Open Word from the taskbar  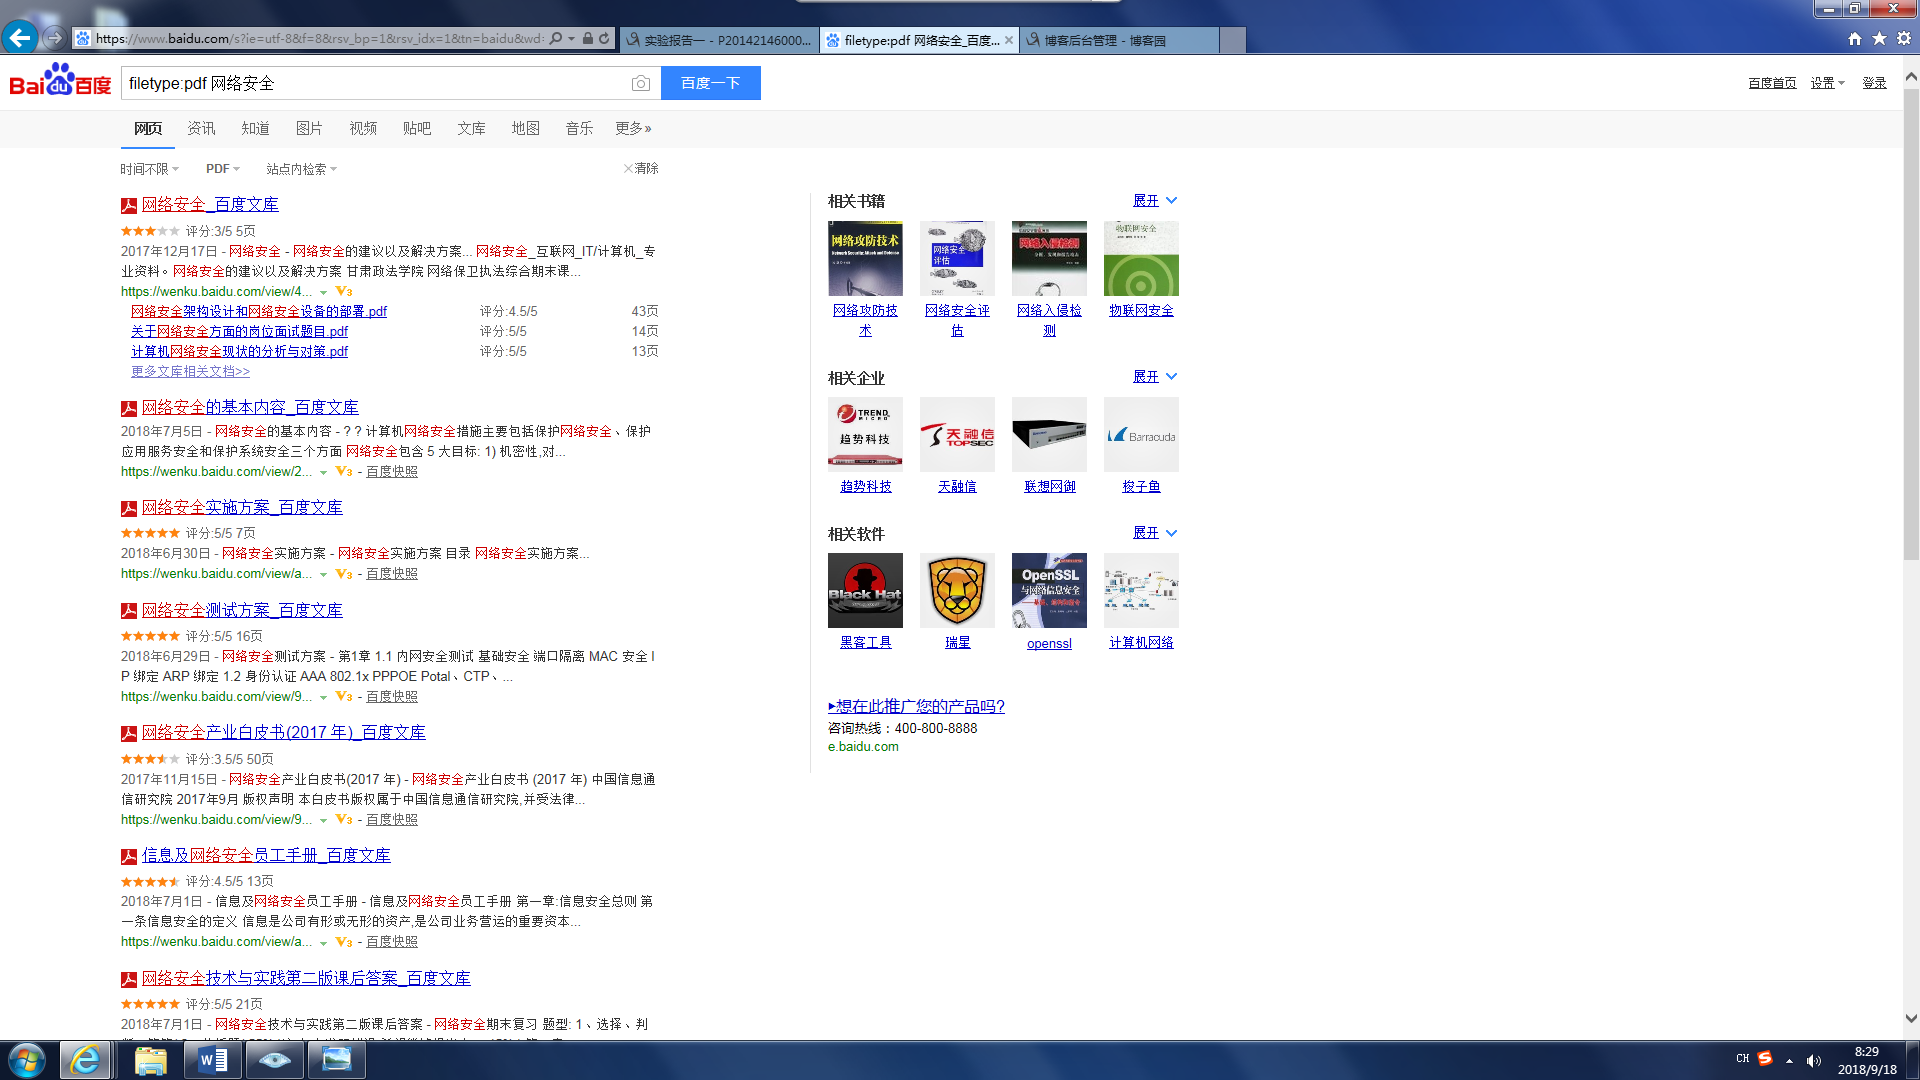213,1060
